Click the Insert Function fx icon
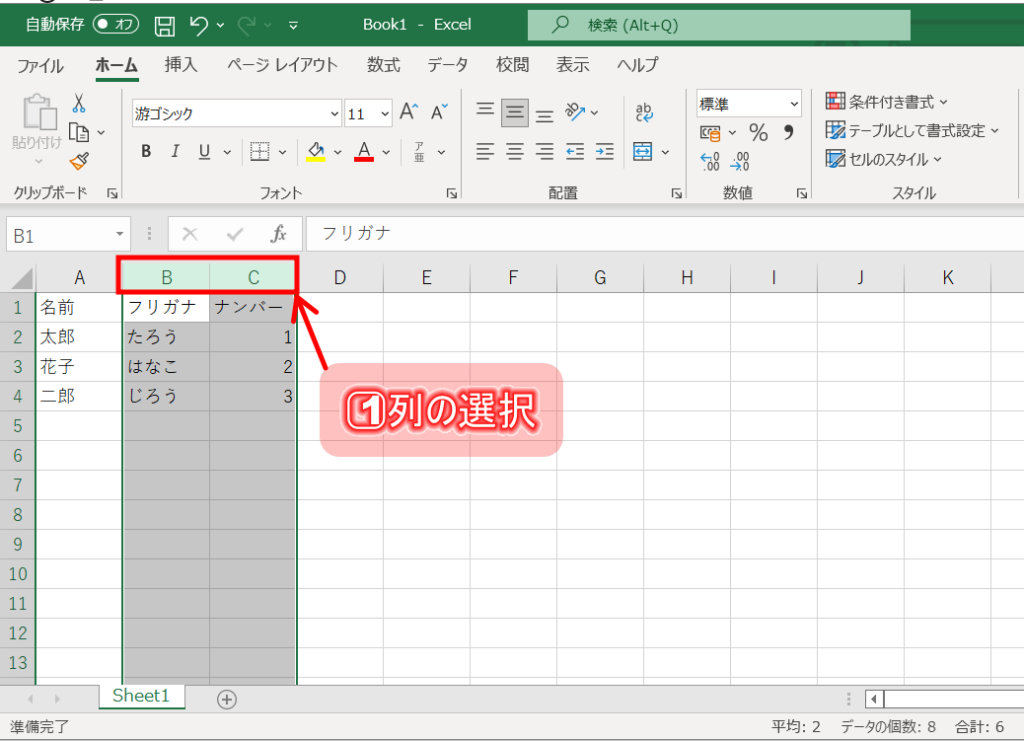1024x741 pixels. tap(279, 234)
